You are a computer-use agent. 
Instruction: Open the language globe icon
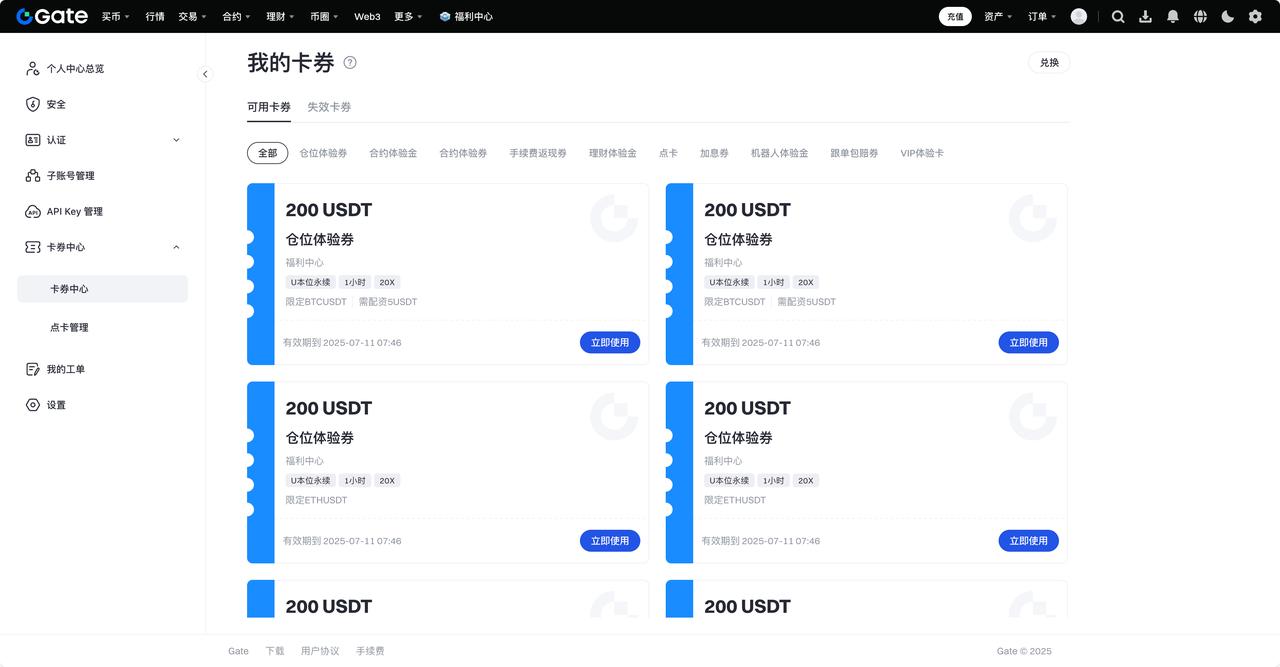point(1200,17)
